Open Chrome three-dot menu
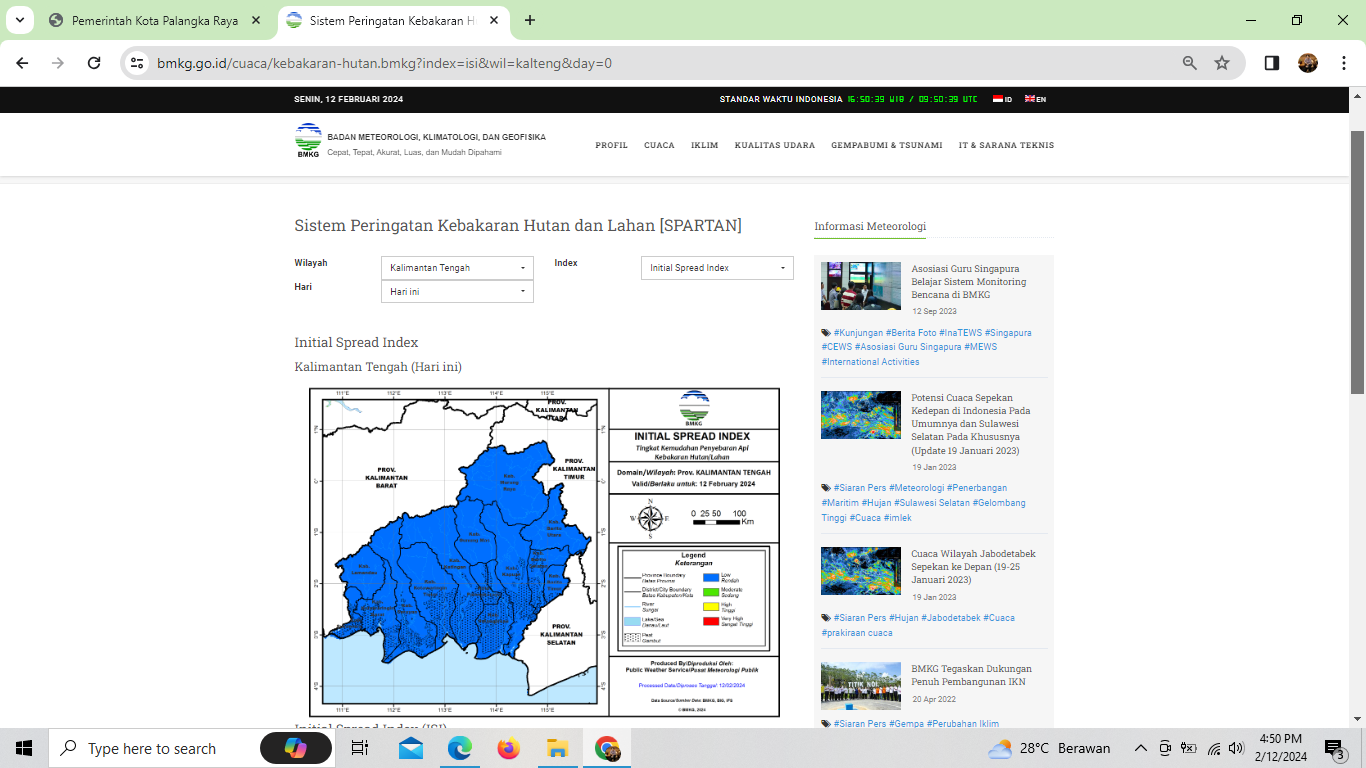 (1344, 63)
